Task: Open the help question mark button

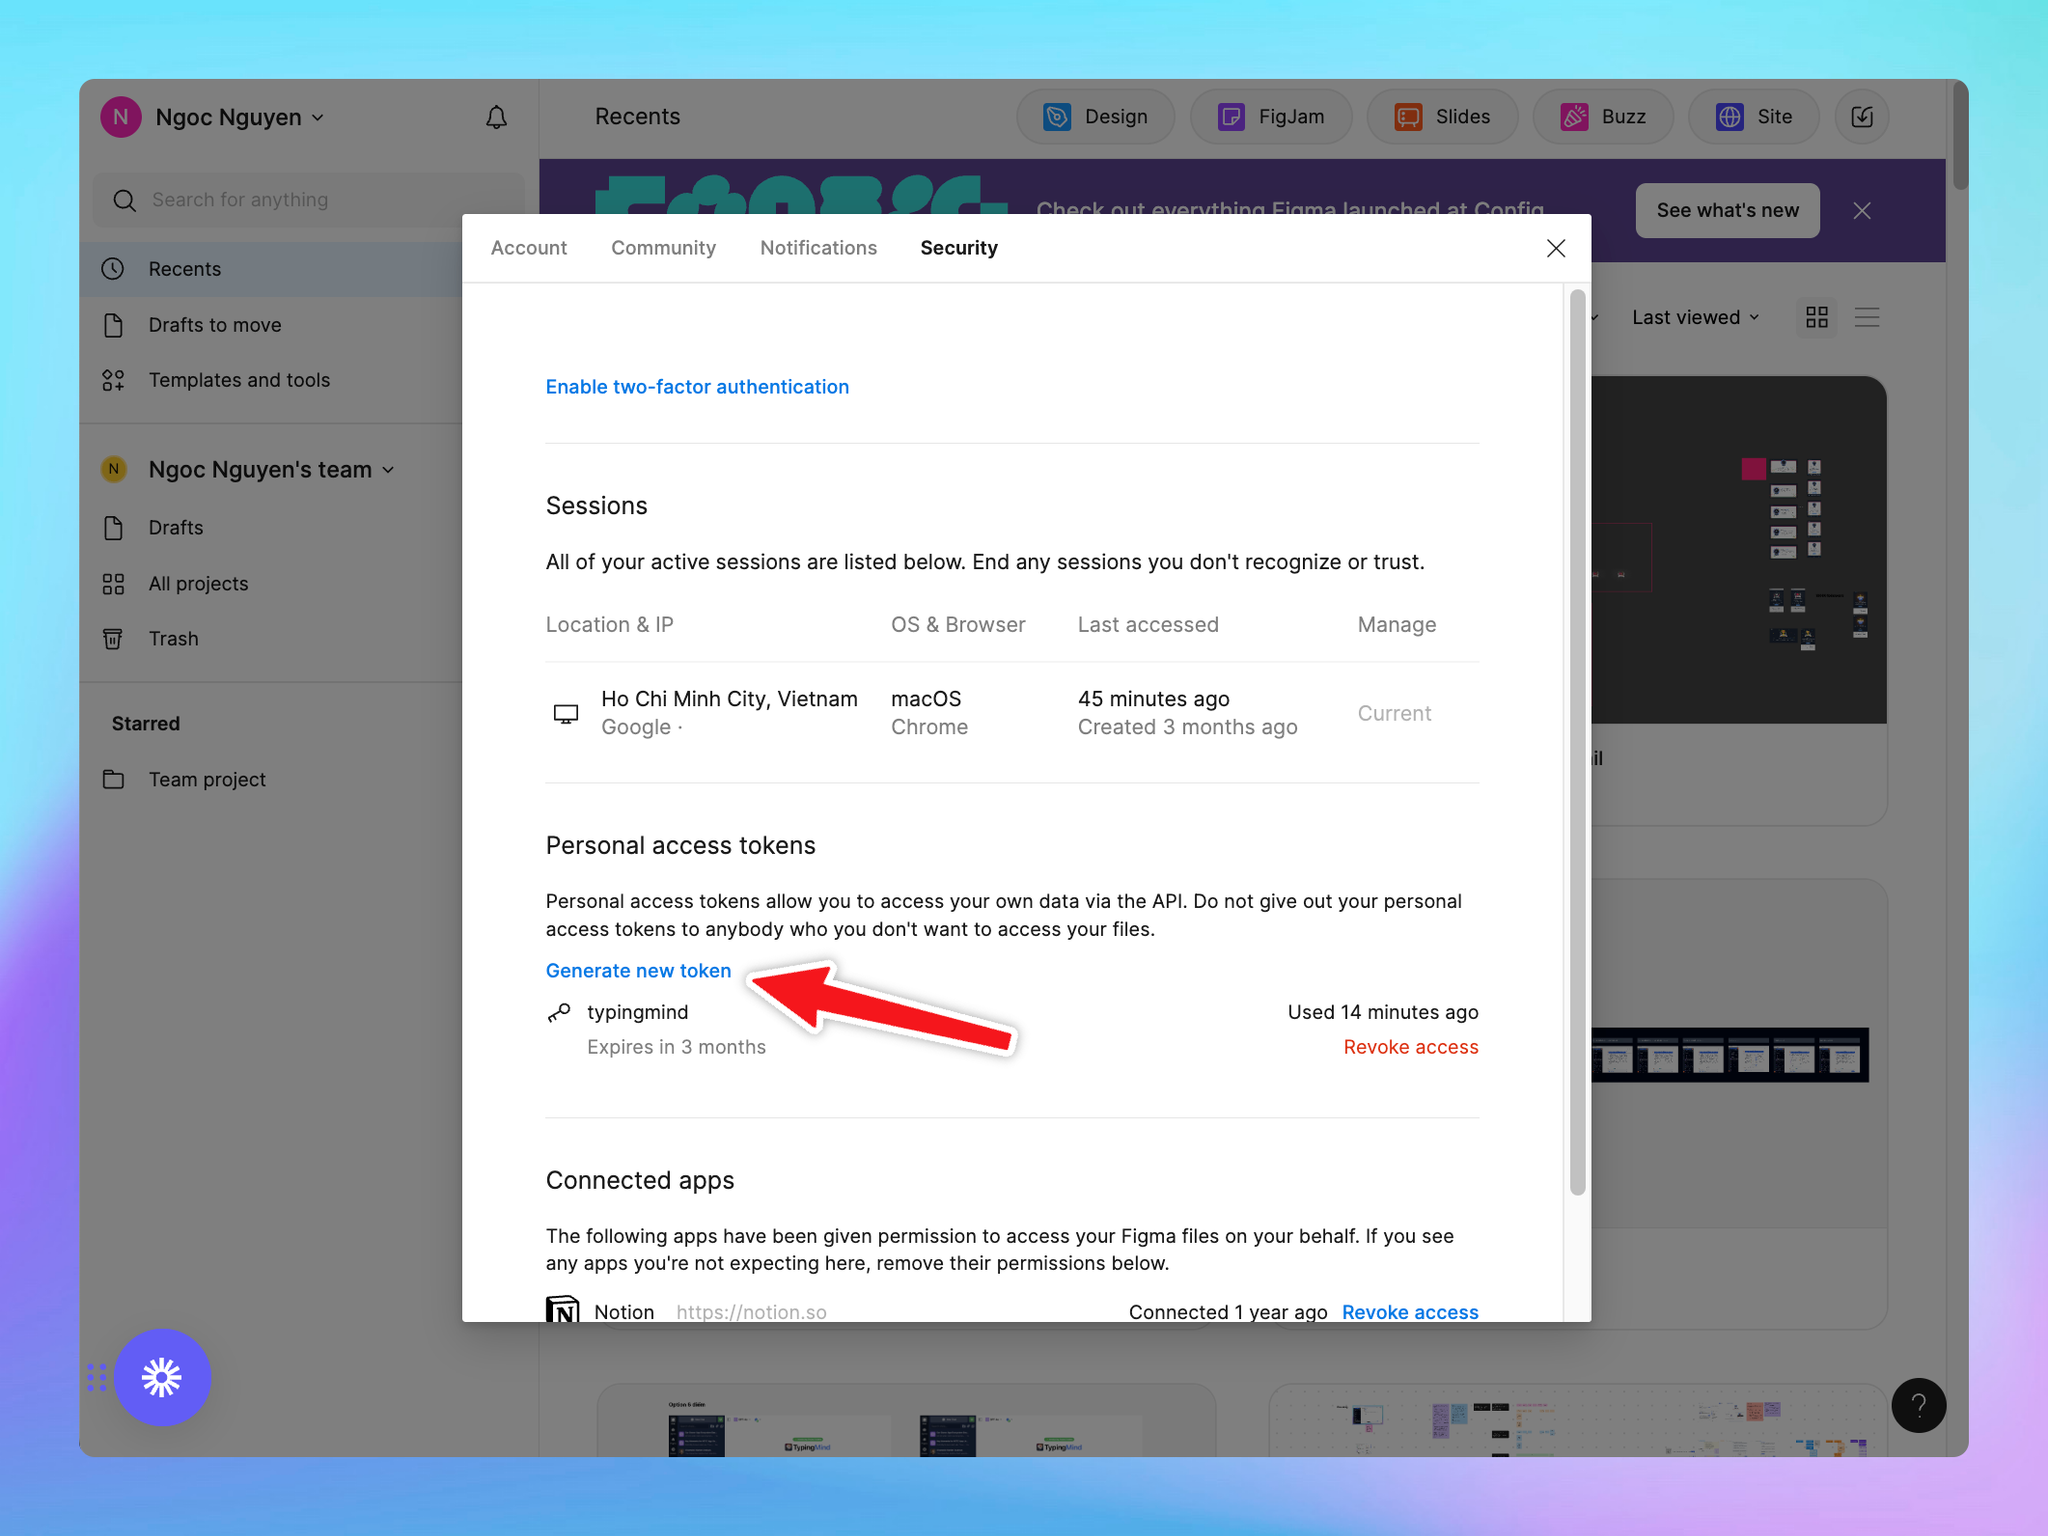Action: (x=1918, y=1405)
